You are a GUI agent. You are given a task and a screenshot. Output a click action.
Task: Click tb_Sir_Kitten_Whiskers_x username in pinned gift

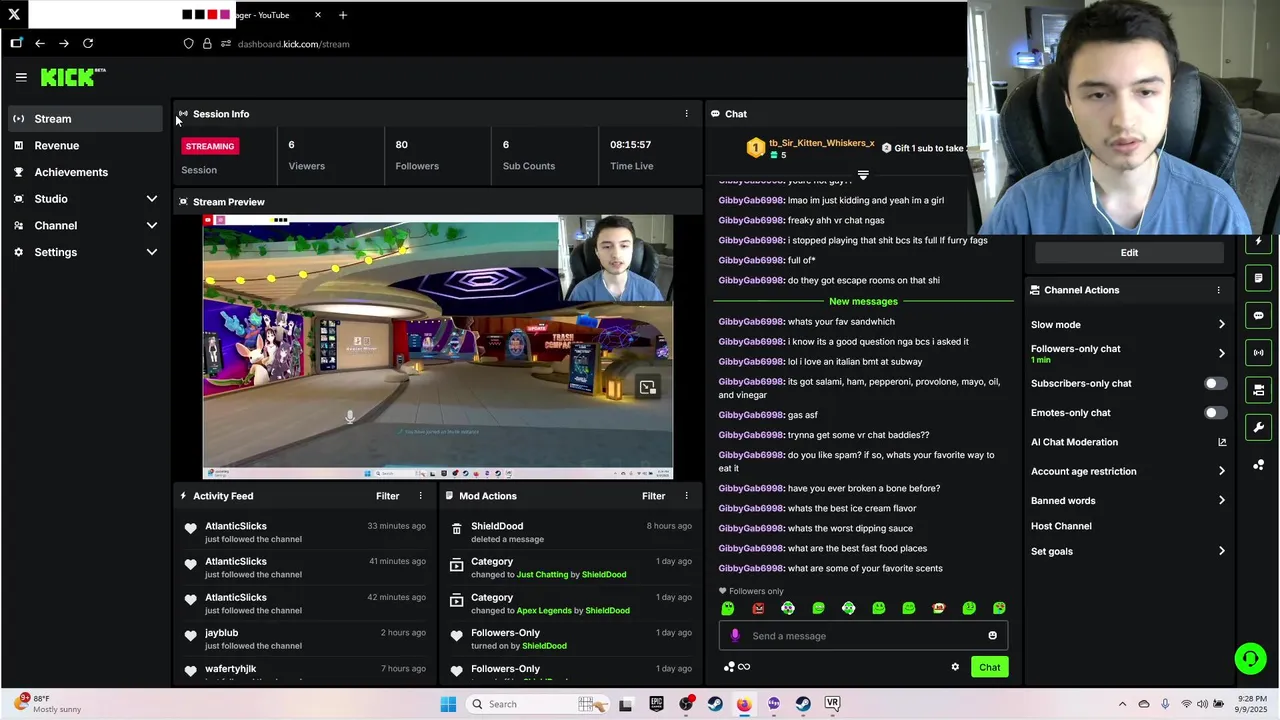coord(821,144)
